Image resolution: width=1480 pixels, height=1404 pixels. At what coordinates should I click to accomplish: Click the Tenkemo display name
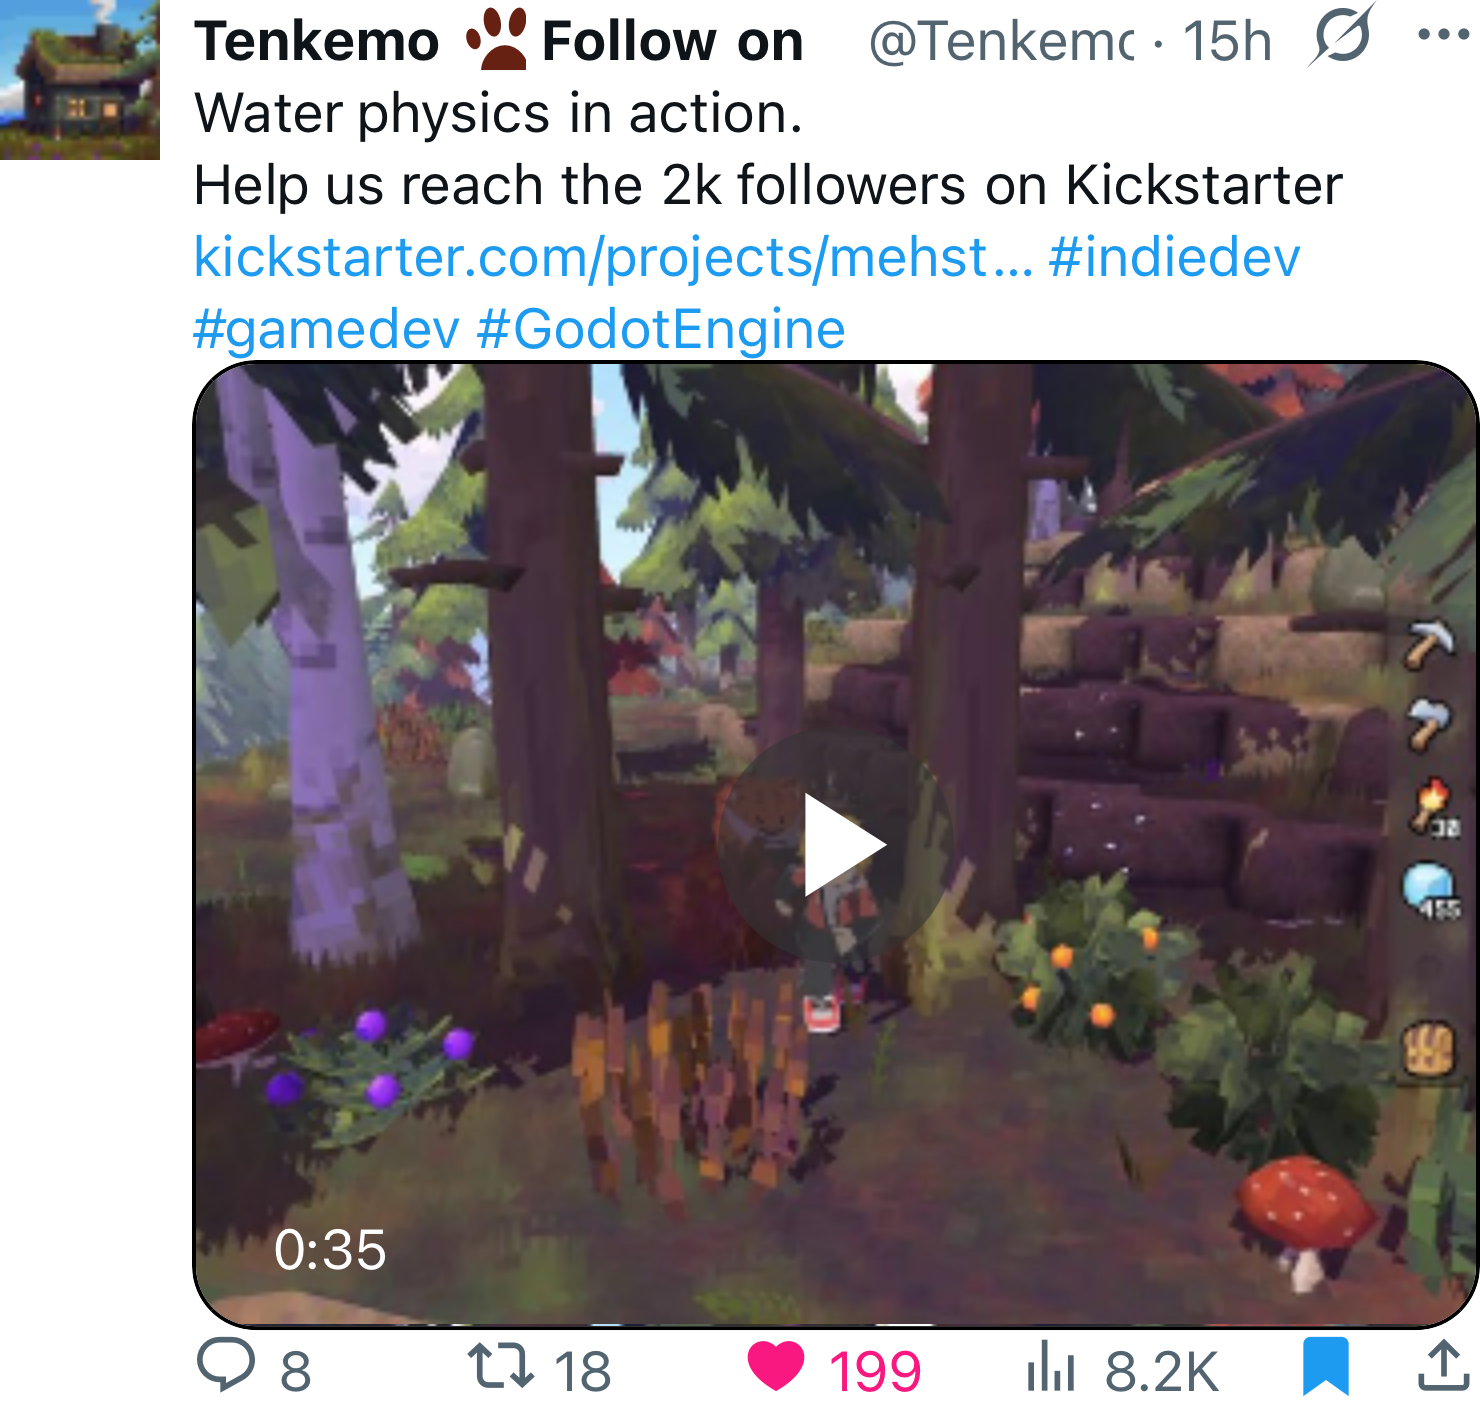click(x=317, y=42)
